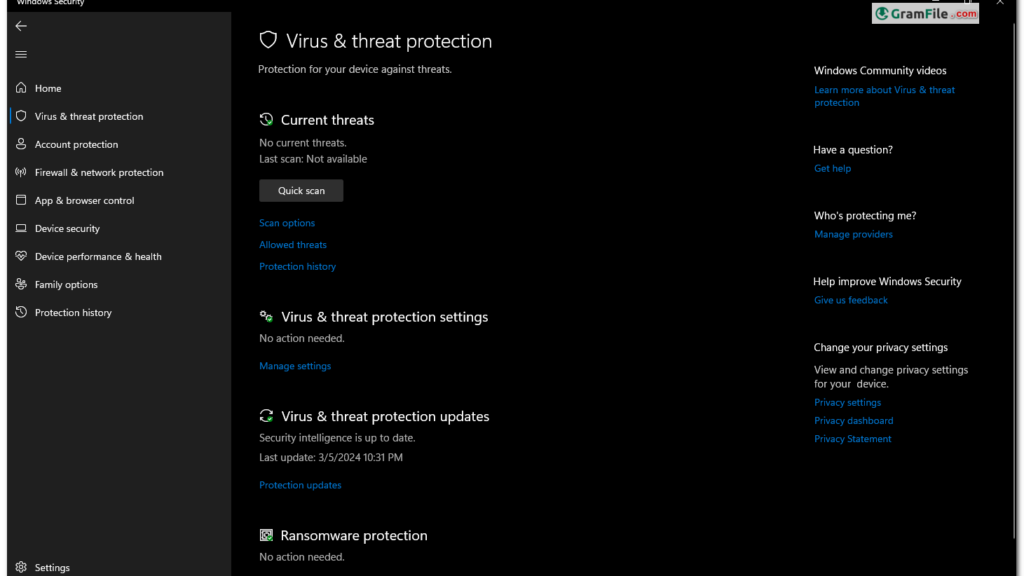
Task: Click the Home house icon
Action: pyautogui.click(x=21, y=88)
